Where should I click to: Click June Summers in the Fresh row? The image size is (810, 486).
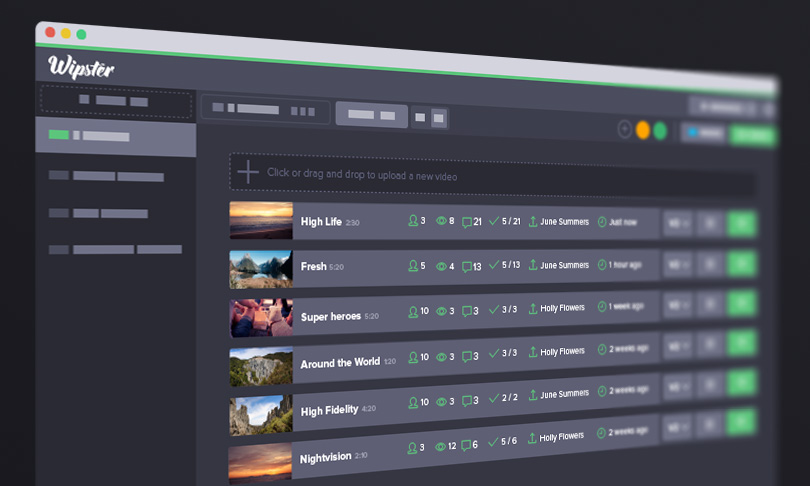click(x=564, y=265)
